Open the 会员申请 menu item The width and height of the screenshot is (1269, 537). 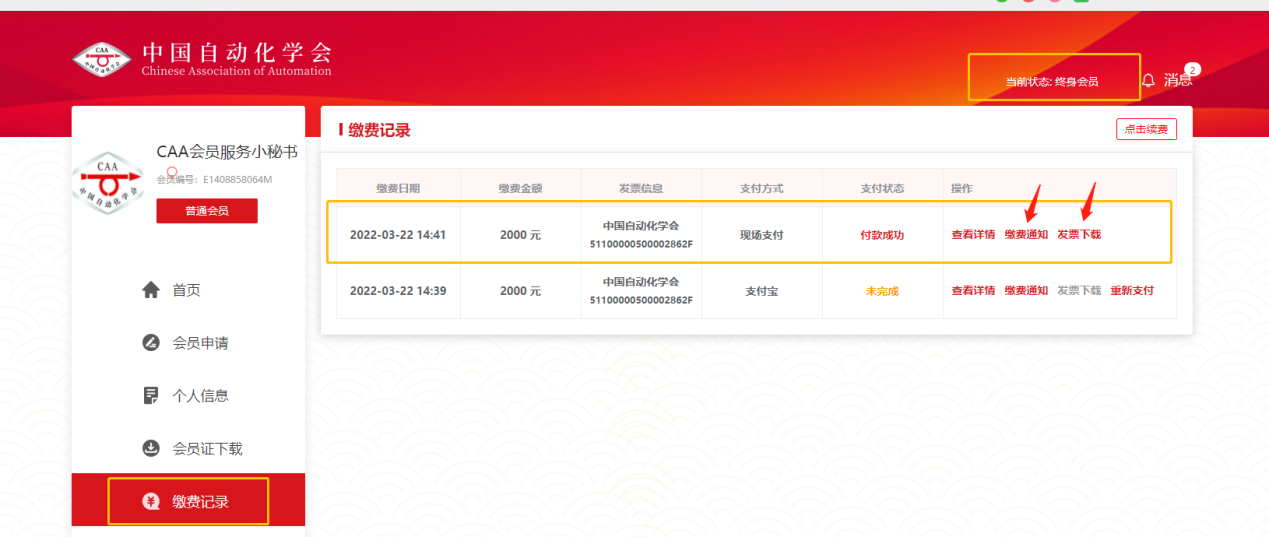click(x=200, y=343)
